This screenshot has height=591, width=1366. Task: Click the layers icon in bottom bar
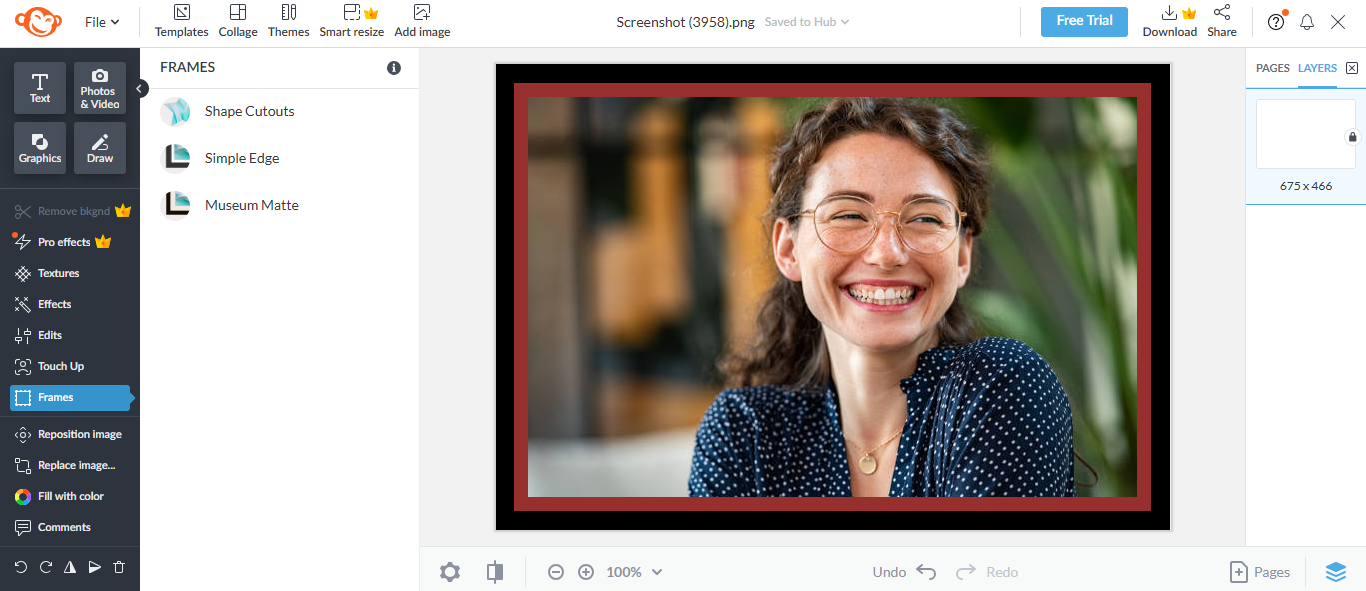point(1336,571)
